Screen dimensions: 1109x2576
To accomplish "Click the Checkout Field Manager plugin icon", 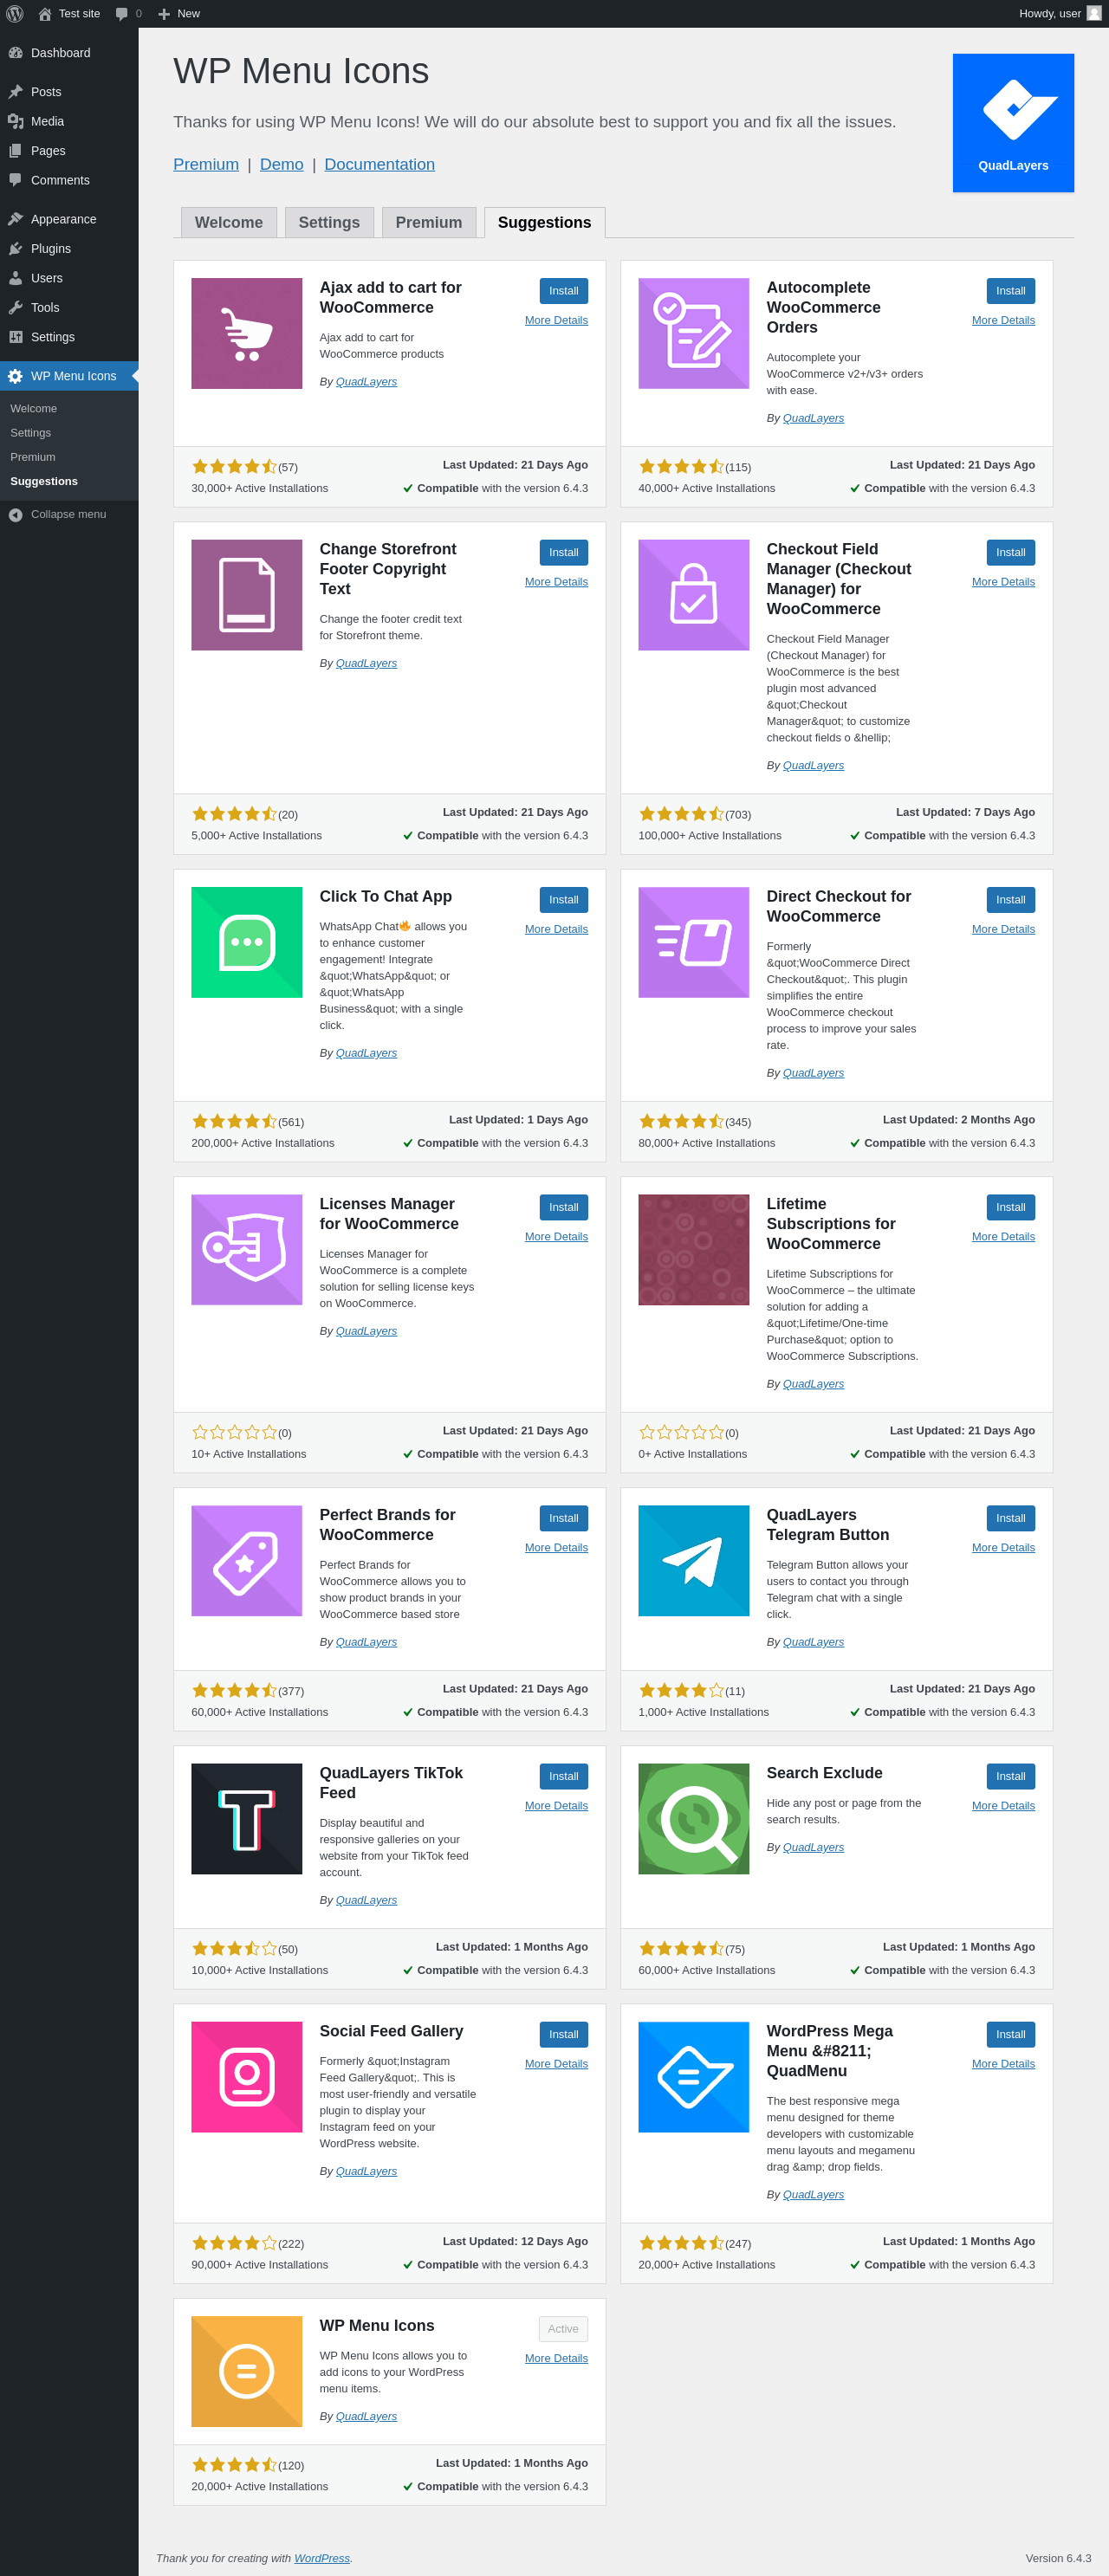I will point(694,595).
